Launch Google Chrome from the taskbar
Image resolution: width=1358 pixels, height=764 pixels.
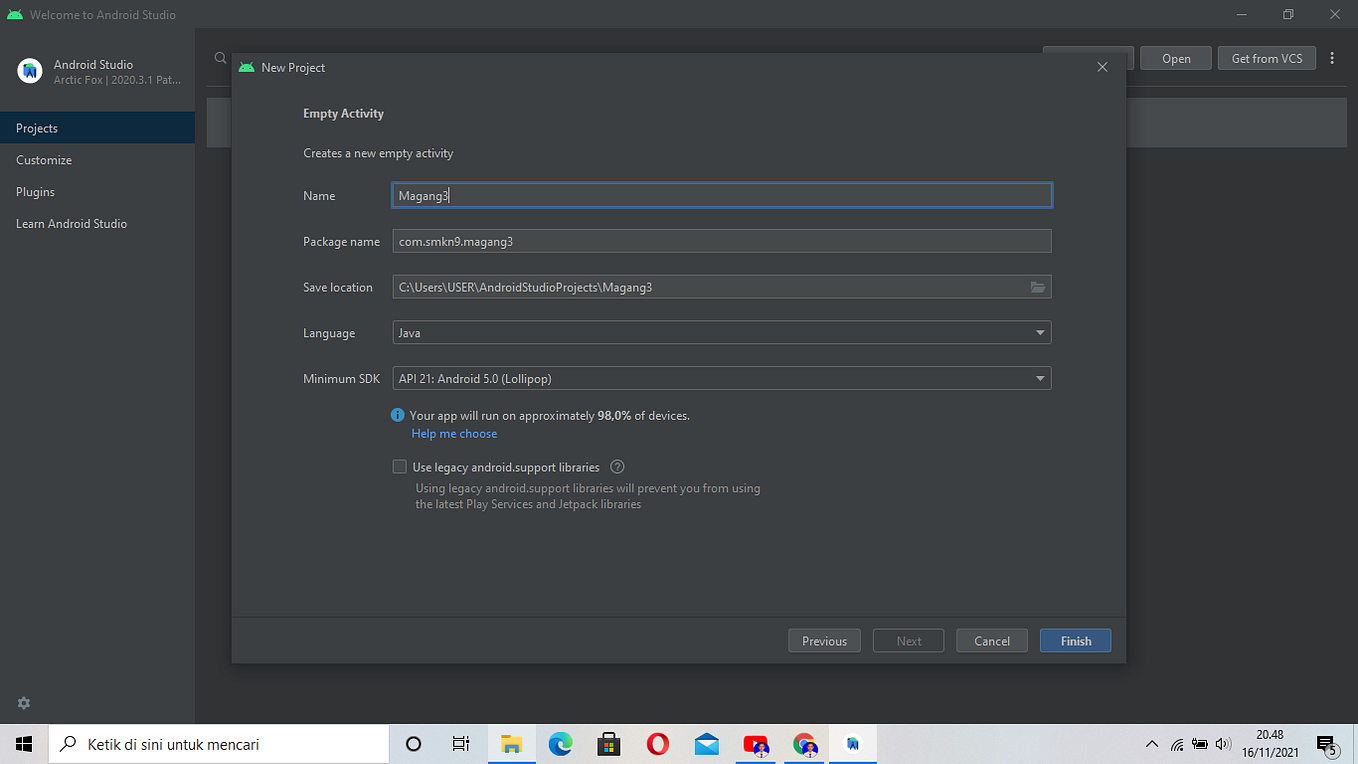coord(804,744)
